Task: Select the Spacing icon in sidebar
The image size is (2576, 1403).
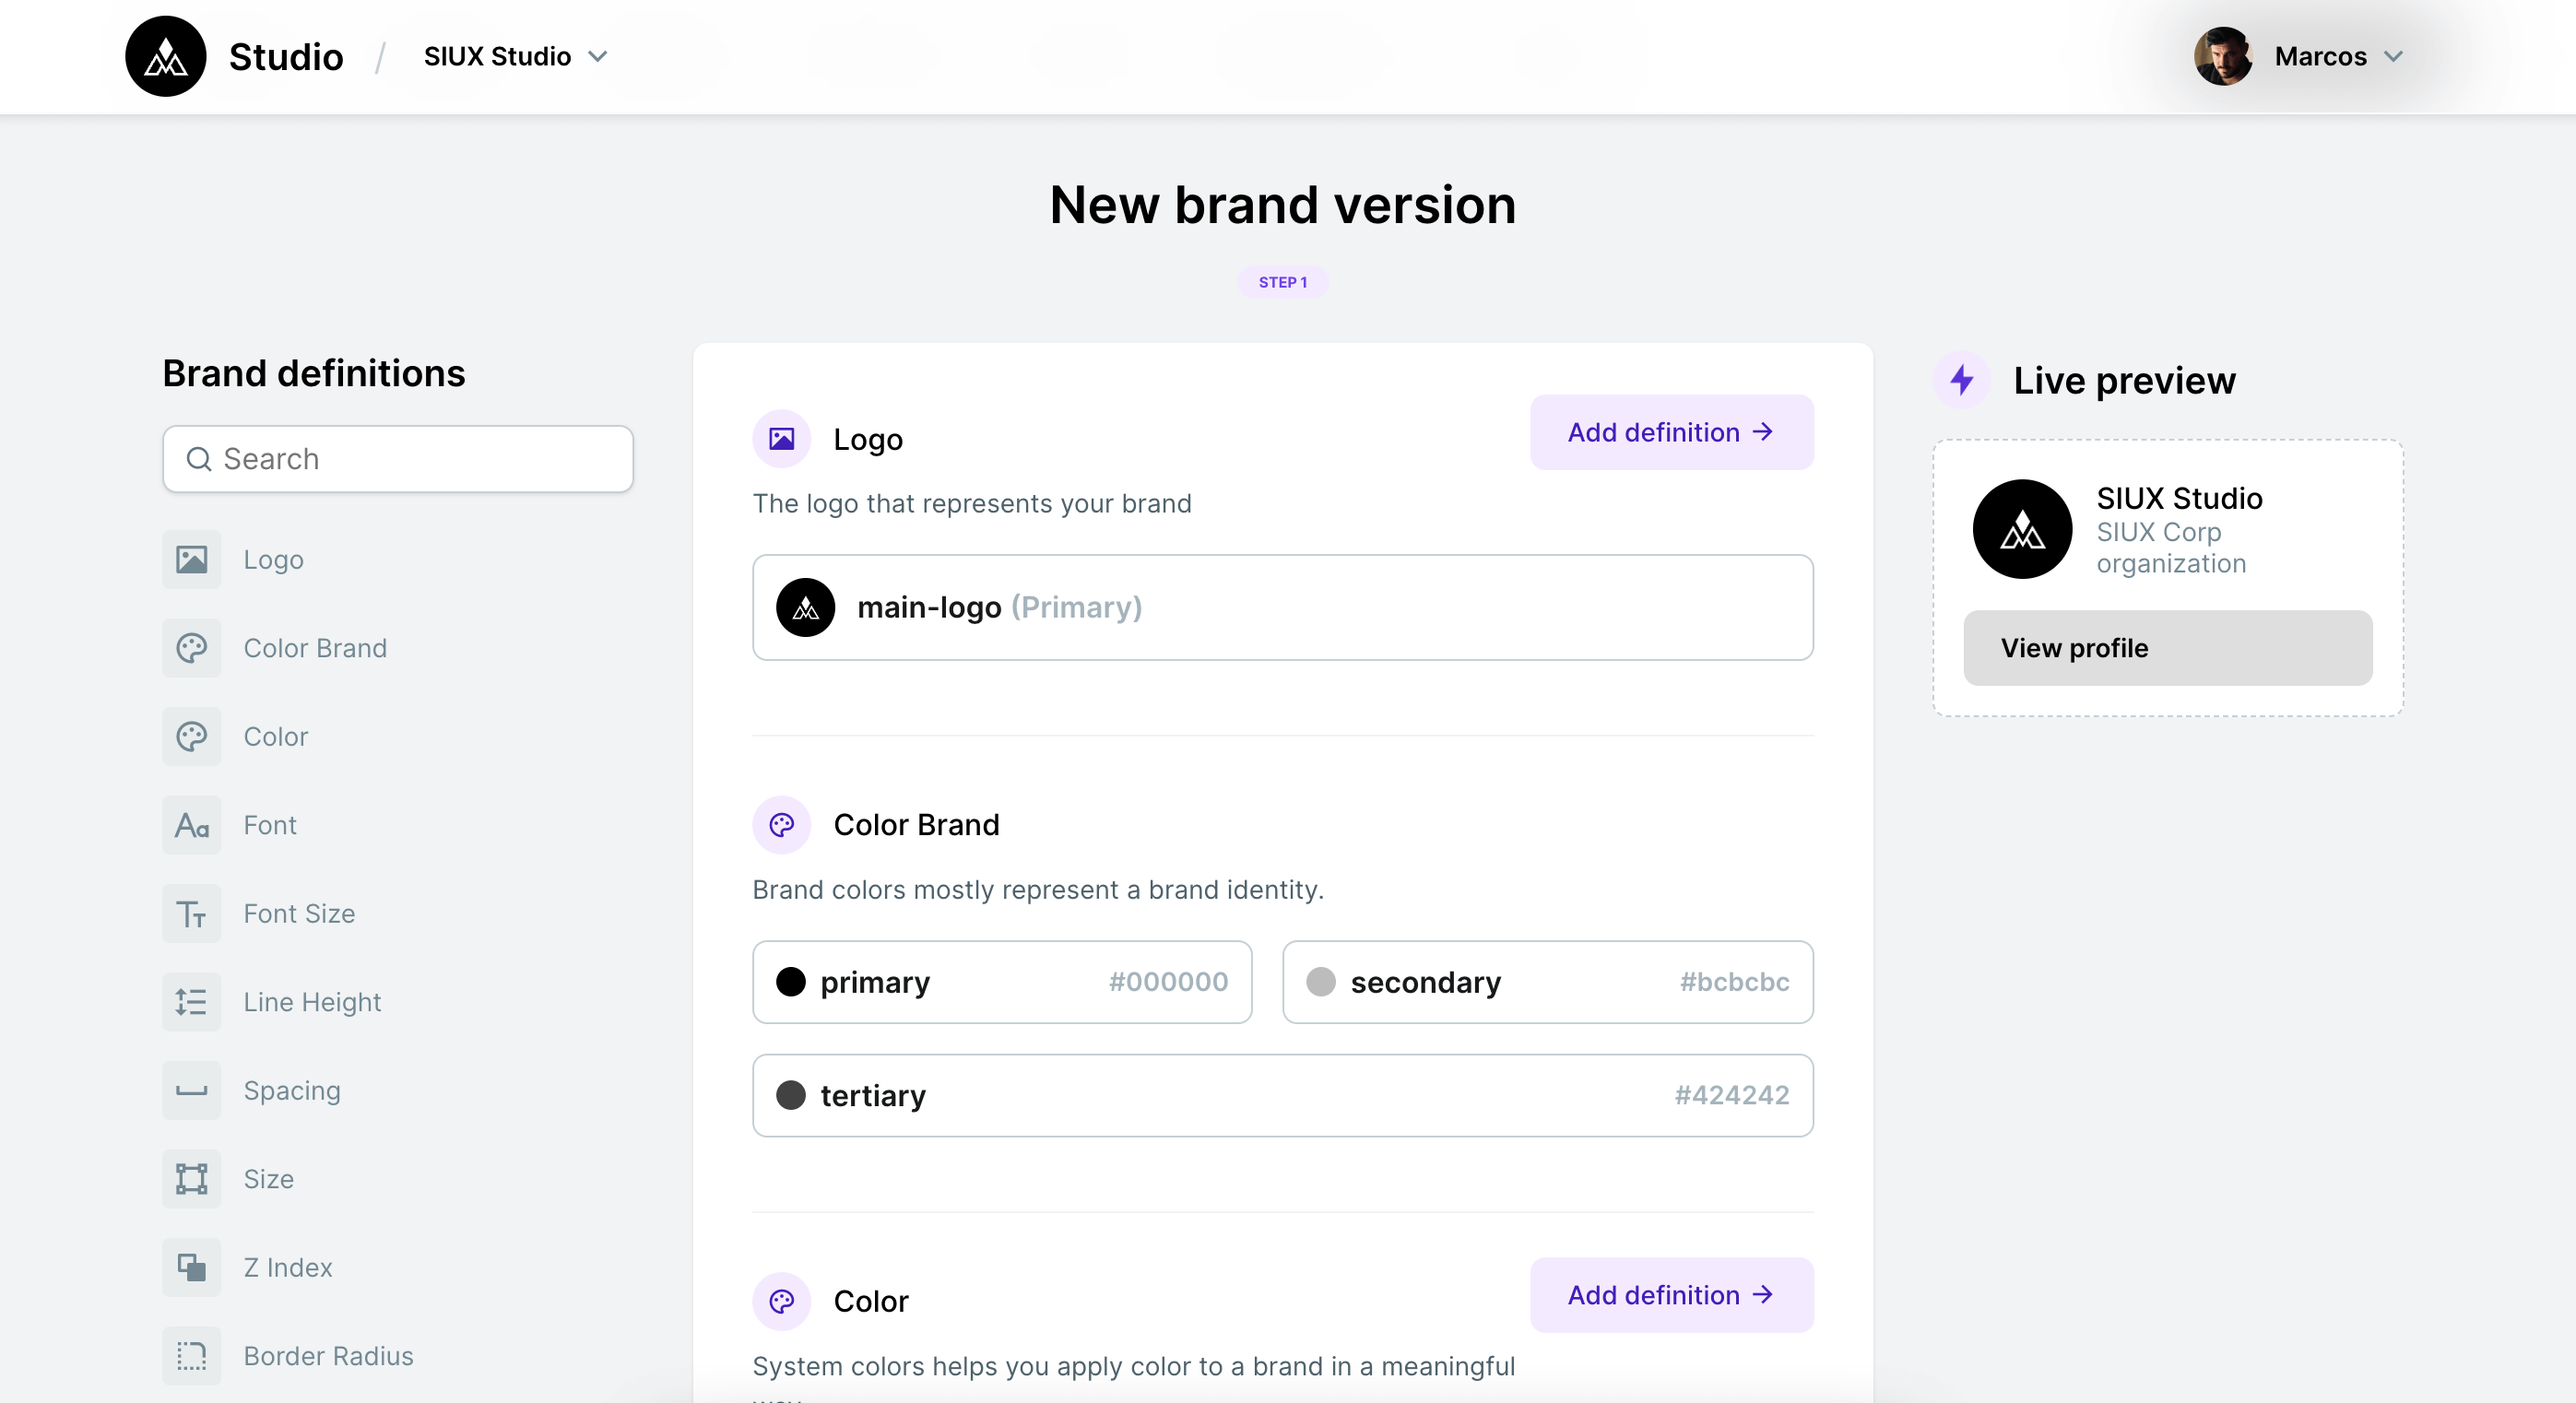Action: [191, 1090]
